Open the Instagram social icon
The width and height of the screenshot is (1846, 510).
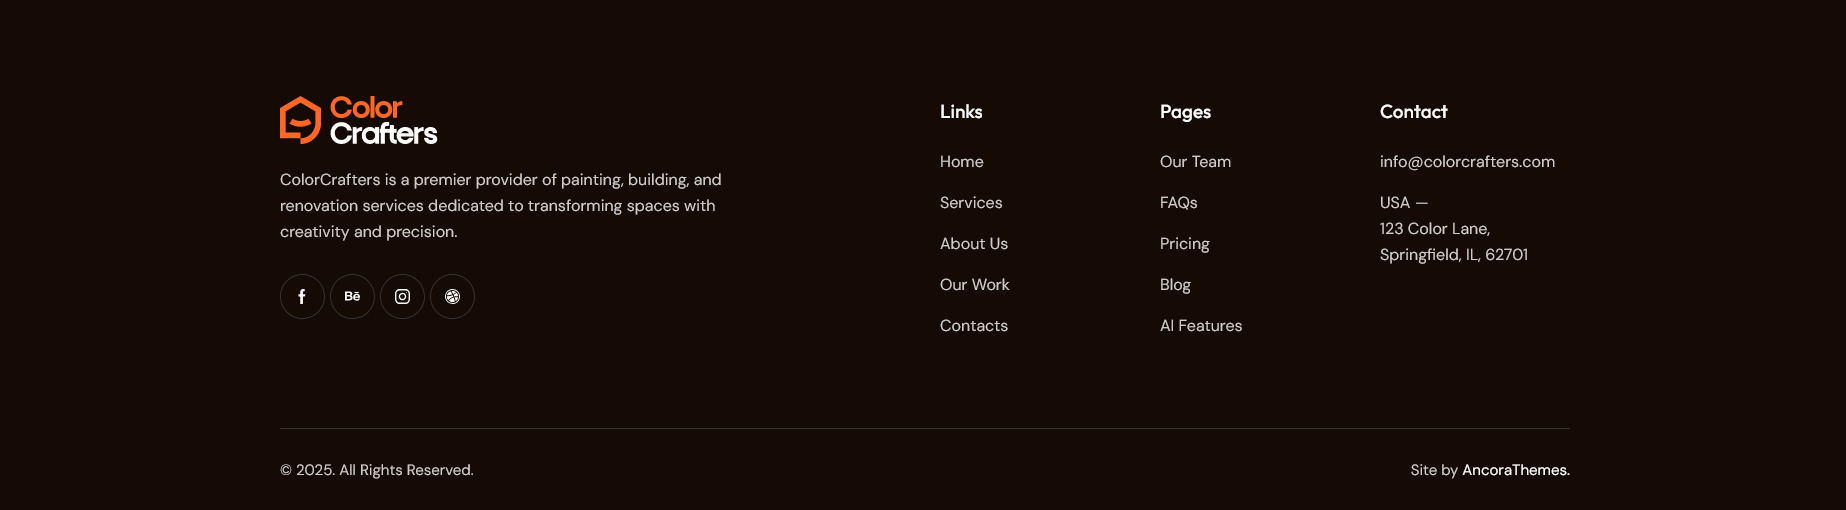click(402, 297)
